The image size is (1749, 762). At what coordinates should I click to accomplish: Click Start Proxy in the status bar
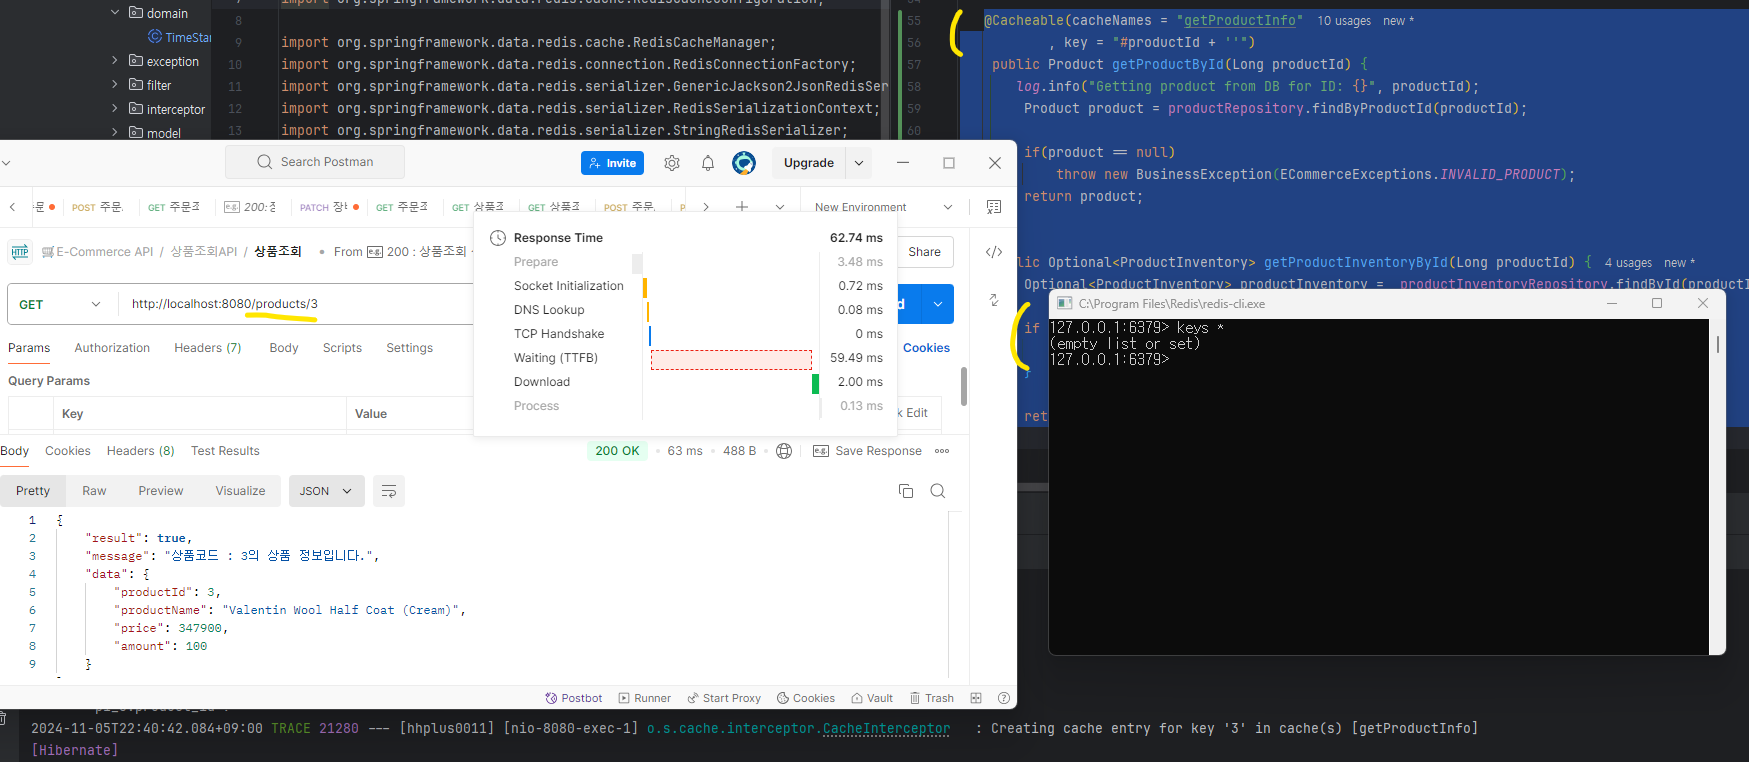coord(724,698)
